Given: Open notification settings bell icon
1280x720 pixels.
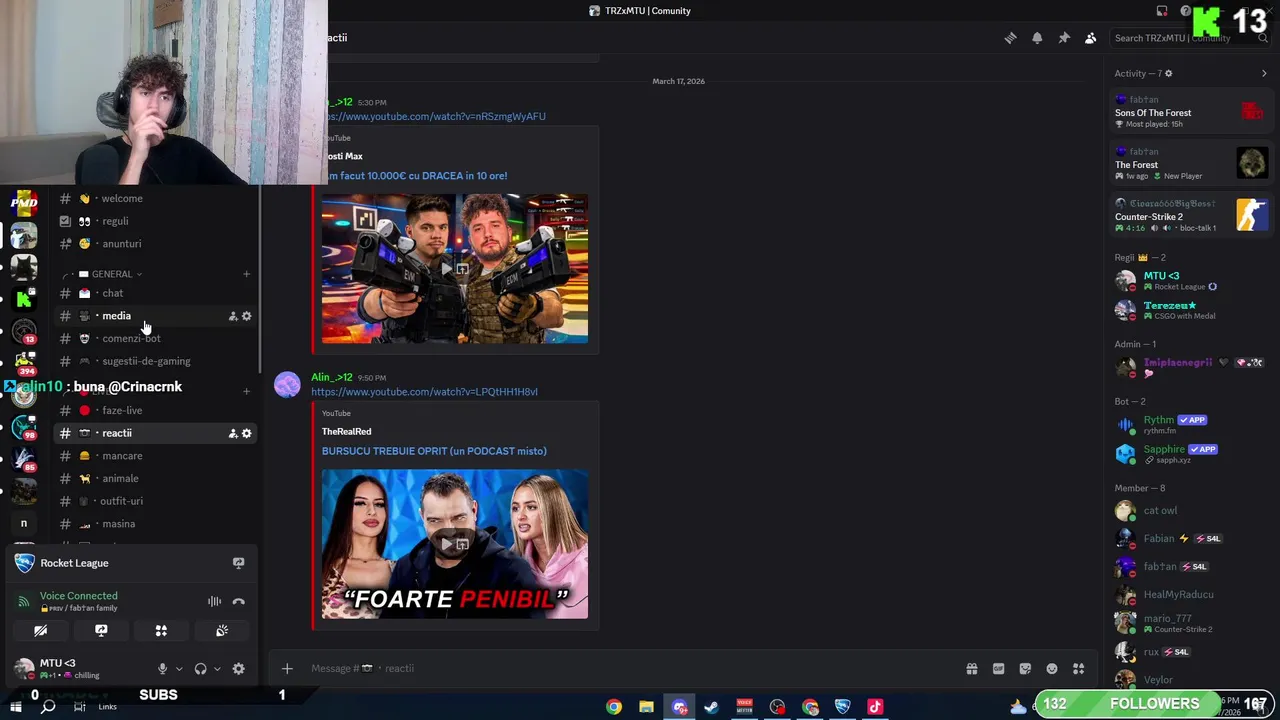Looking at the screenshot, I should click(x=1037, y=38).
